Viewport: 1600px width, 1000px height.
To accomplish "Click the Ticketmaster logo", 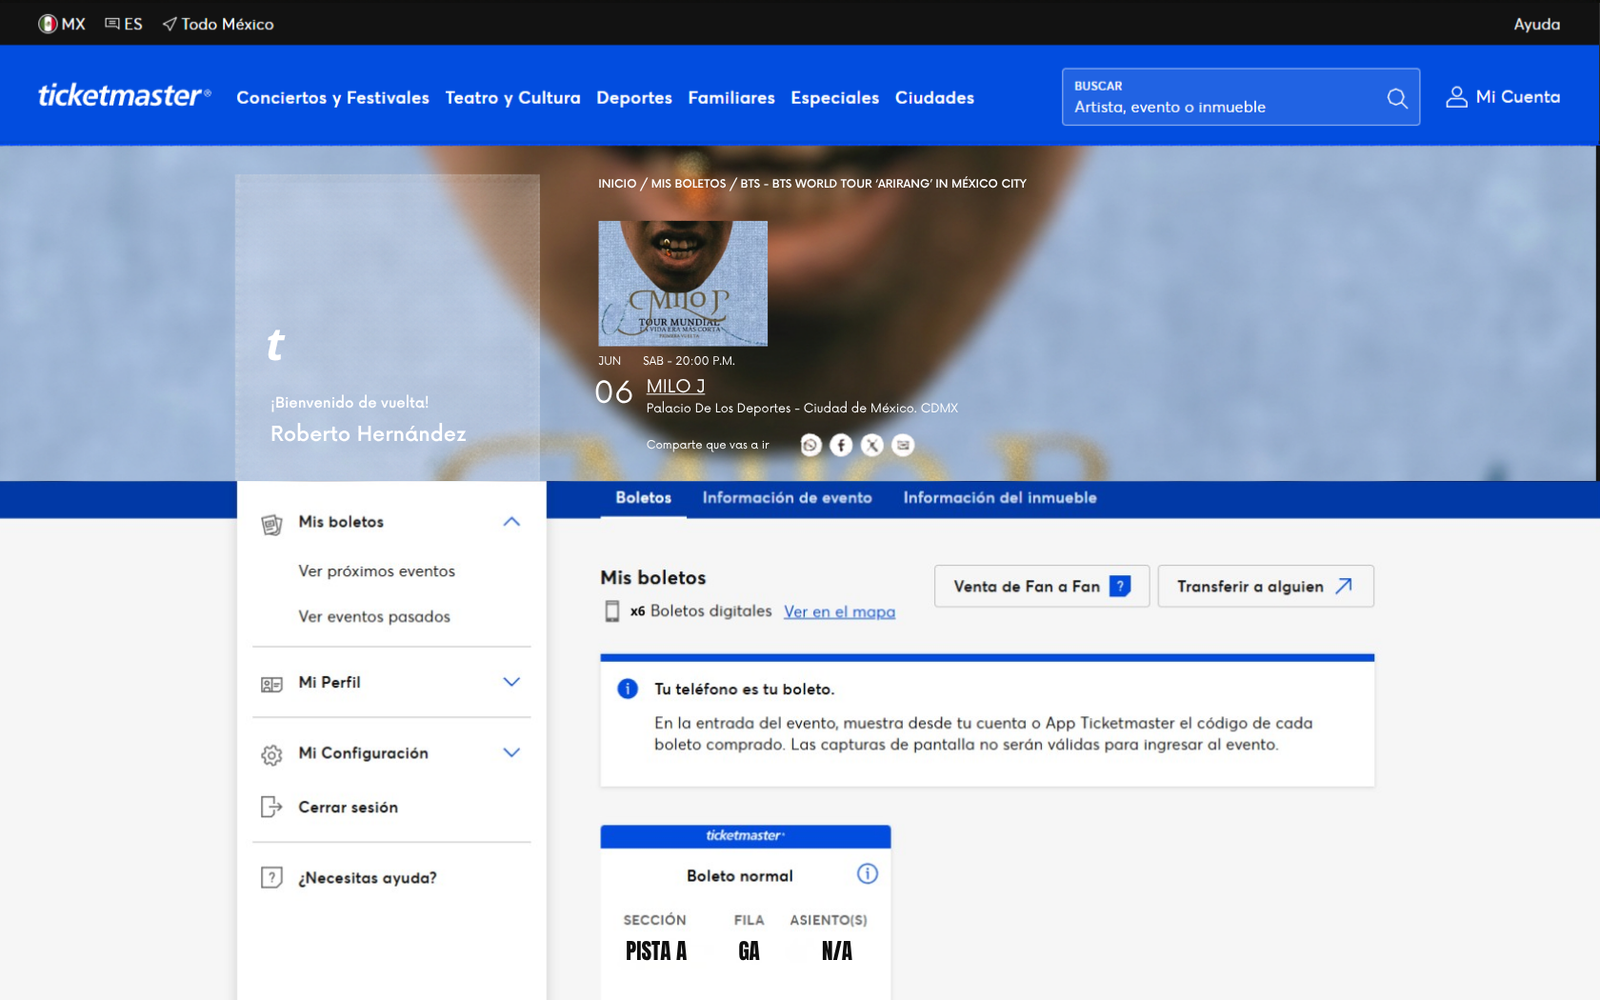I will click(x=124, y=96).
